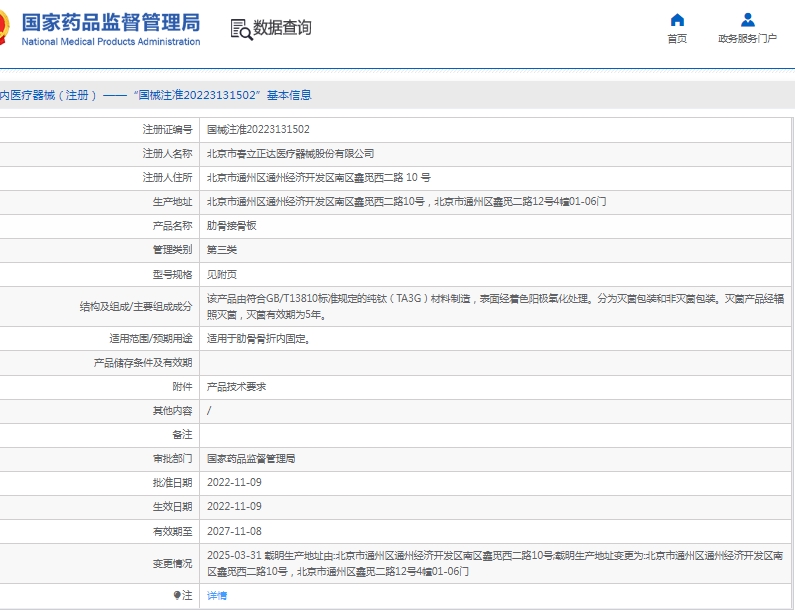This screenshot has width=795, height=616.
Task: Click the 见附页 specification value
Action: 222,274
